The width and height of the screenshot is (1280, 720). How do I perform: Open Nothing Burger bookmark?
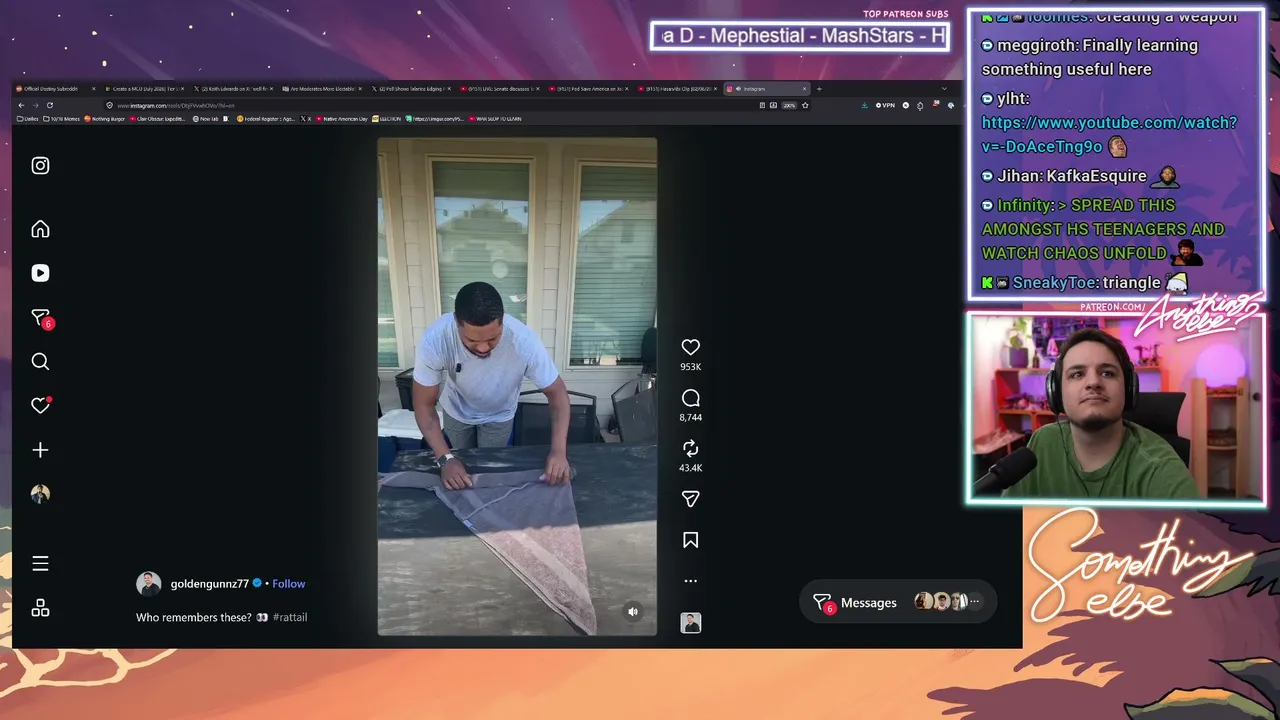click(105, 119)
